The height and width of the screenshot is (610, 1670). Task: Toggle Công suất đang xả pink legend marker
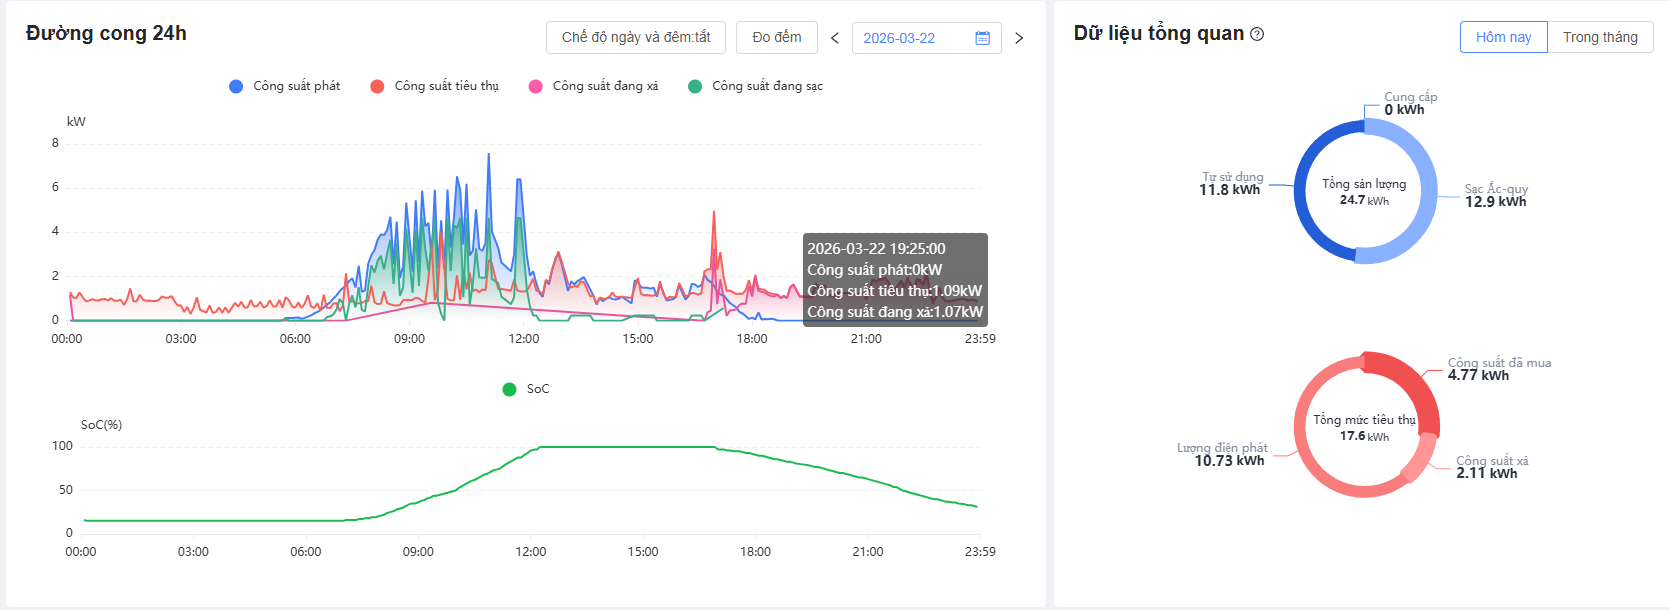coord(536,86)
